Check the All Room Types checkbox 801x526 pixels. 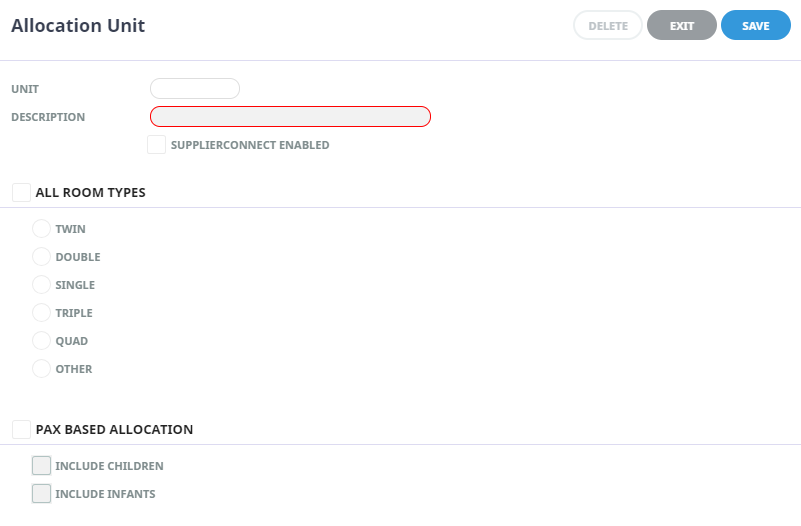[x=21, y=192]
